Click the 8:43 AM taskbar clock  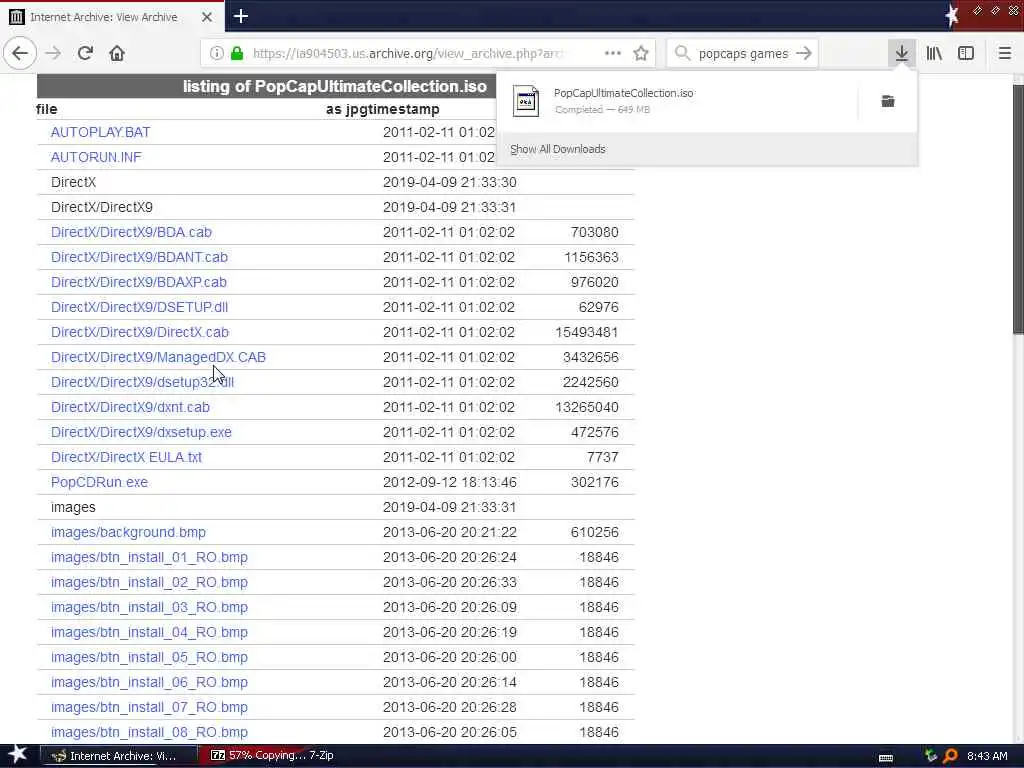(x=987, y=756)
